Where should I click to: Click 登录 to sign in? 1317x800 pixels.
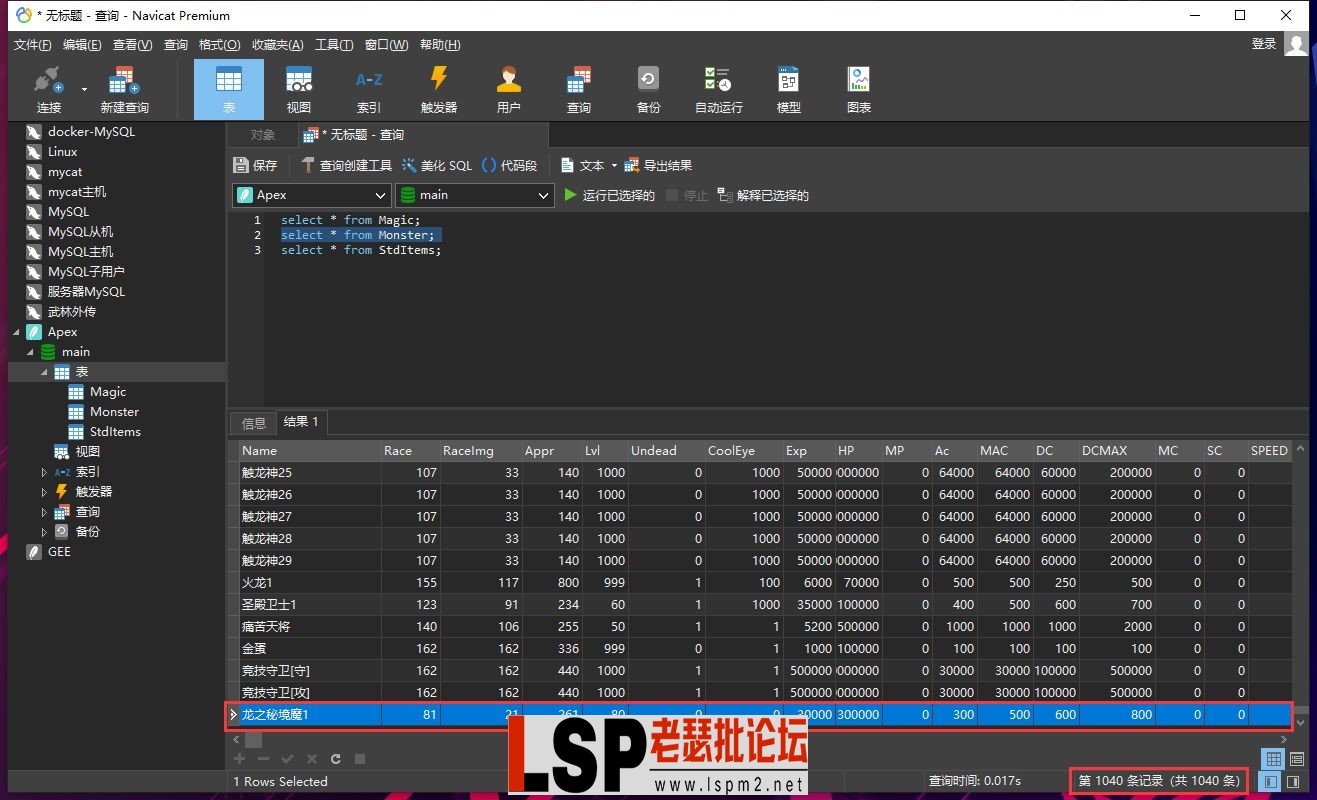pyautogui.click(x=1264, y=44)
